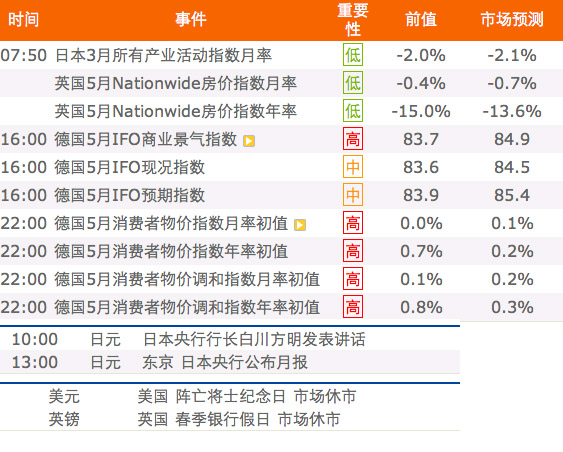Click market forecast 84.9
This screenshot has width=563, height=452.
(x=512, y=139)
